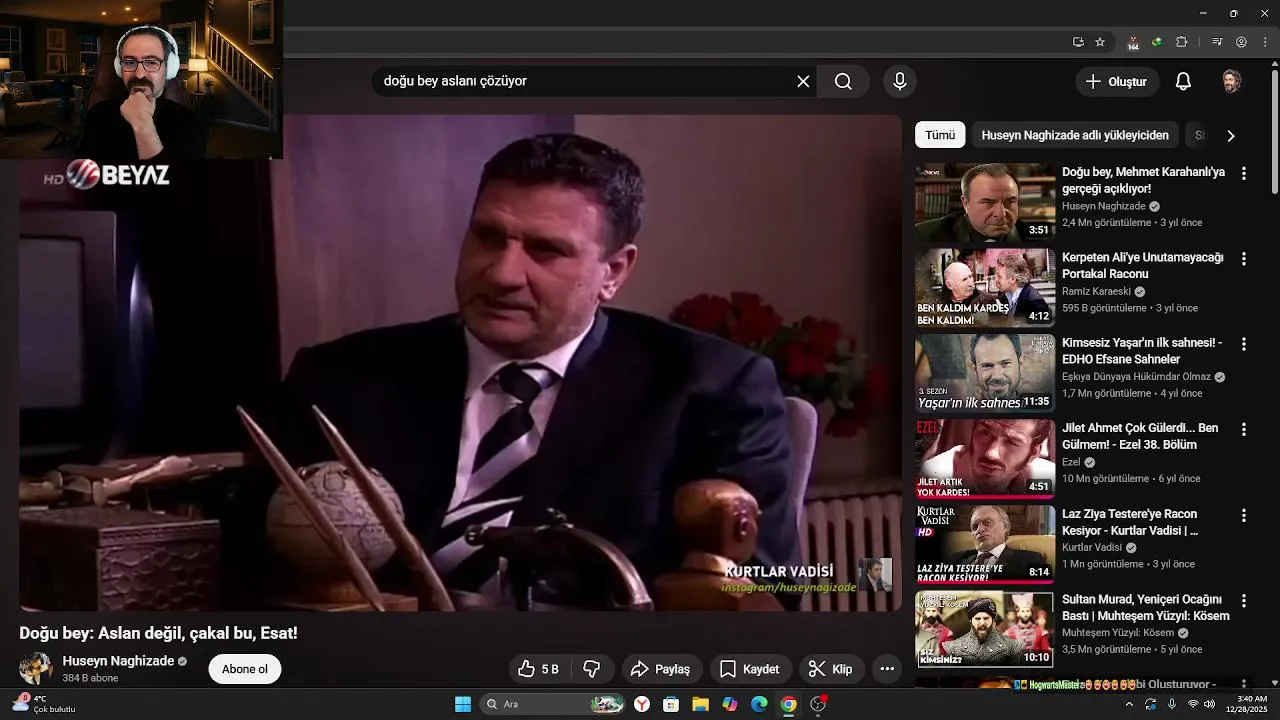Select the Tümü filter chip
Viewport: 1280px width, 720px height.
940,135
